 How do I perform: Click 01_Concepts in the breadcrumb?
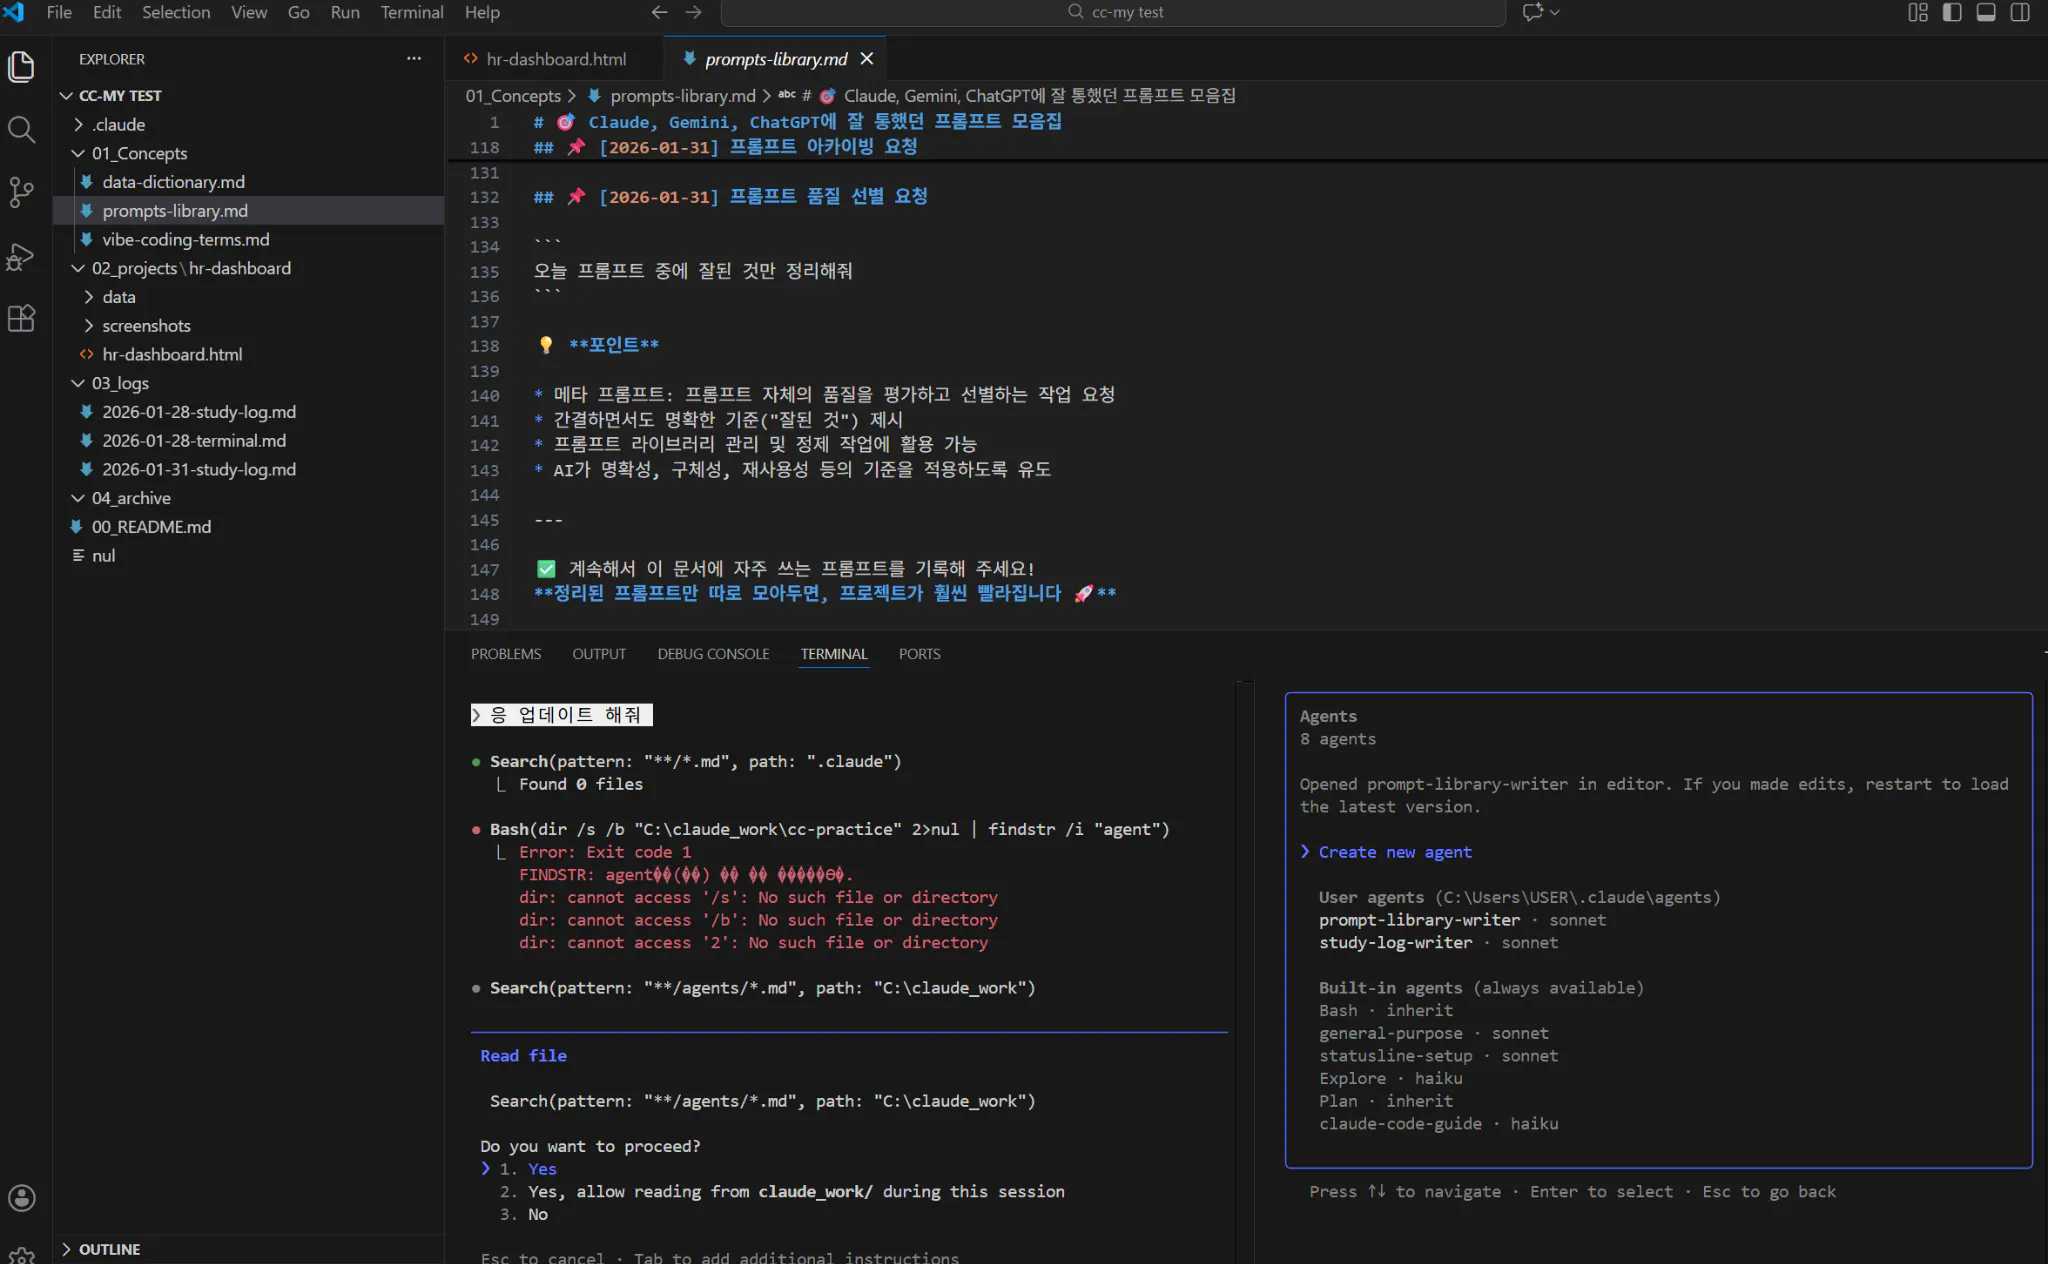(513, 96)
